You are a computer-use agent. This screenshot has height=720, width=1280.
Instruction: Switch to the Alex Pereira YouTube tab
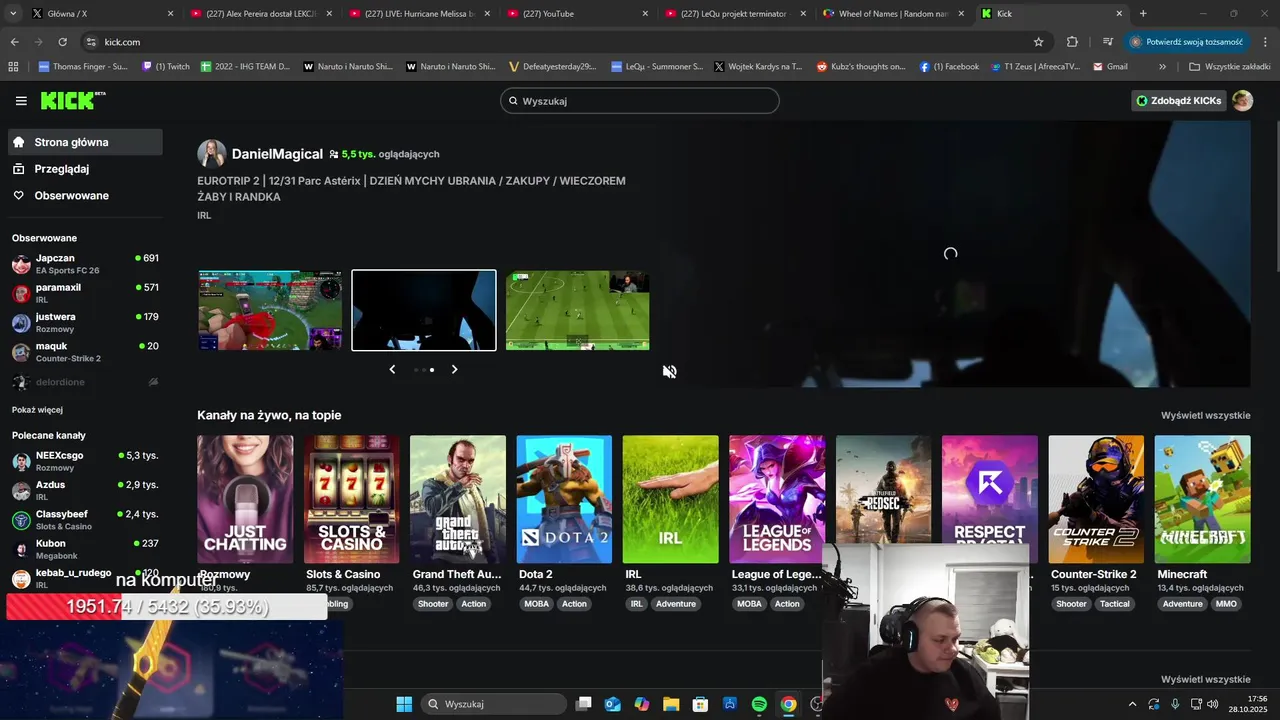261,14
